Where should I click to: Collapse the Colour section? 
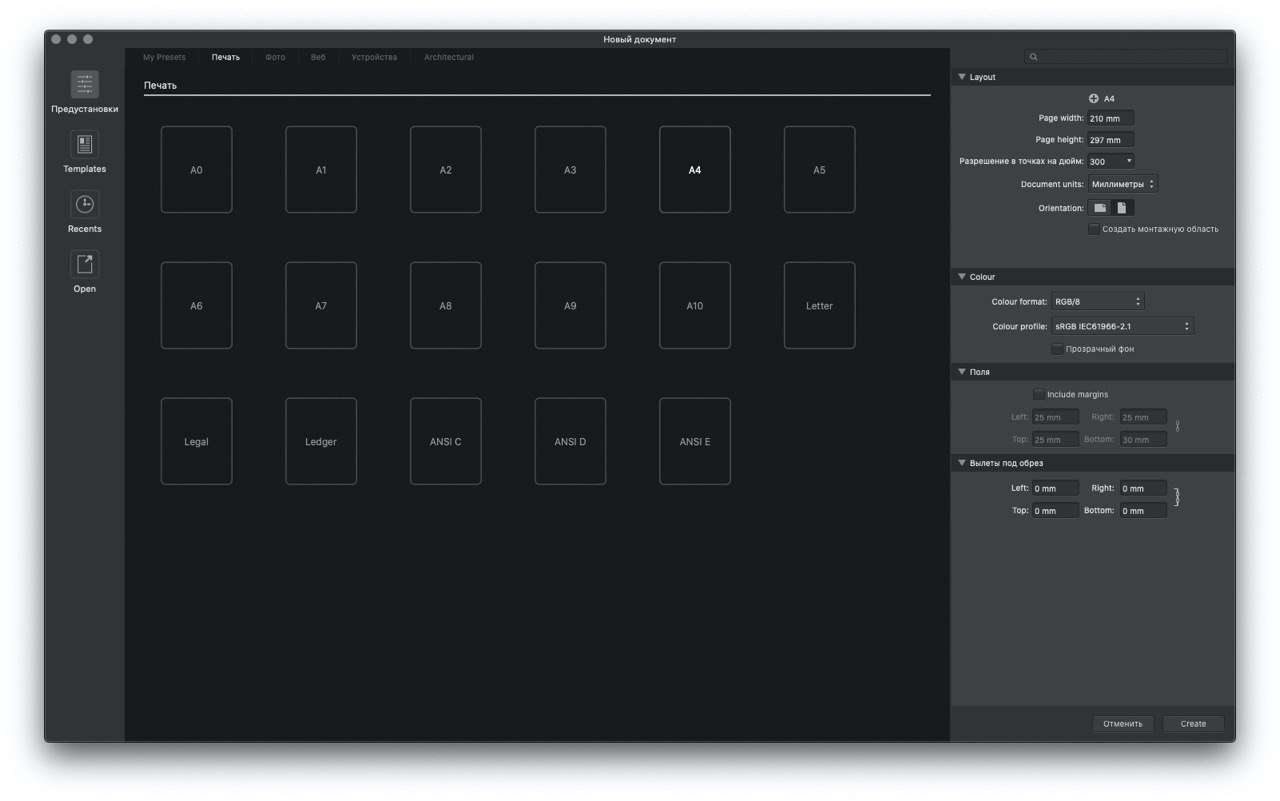[962, 276]
